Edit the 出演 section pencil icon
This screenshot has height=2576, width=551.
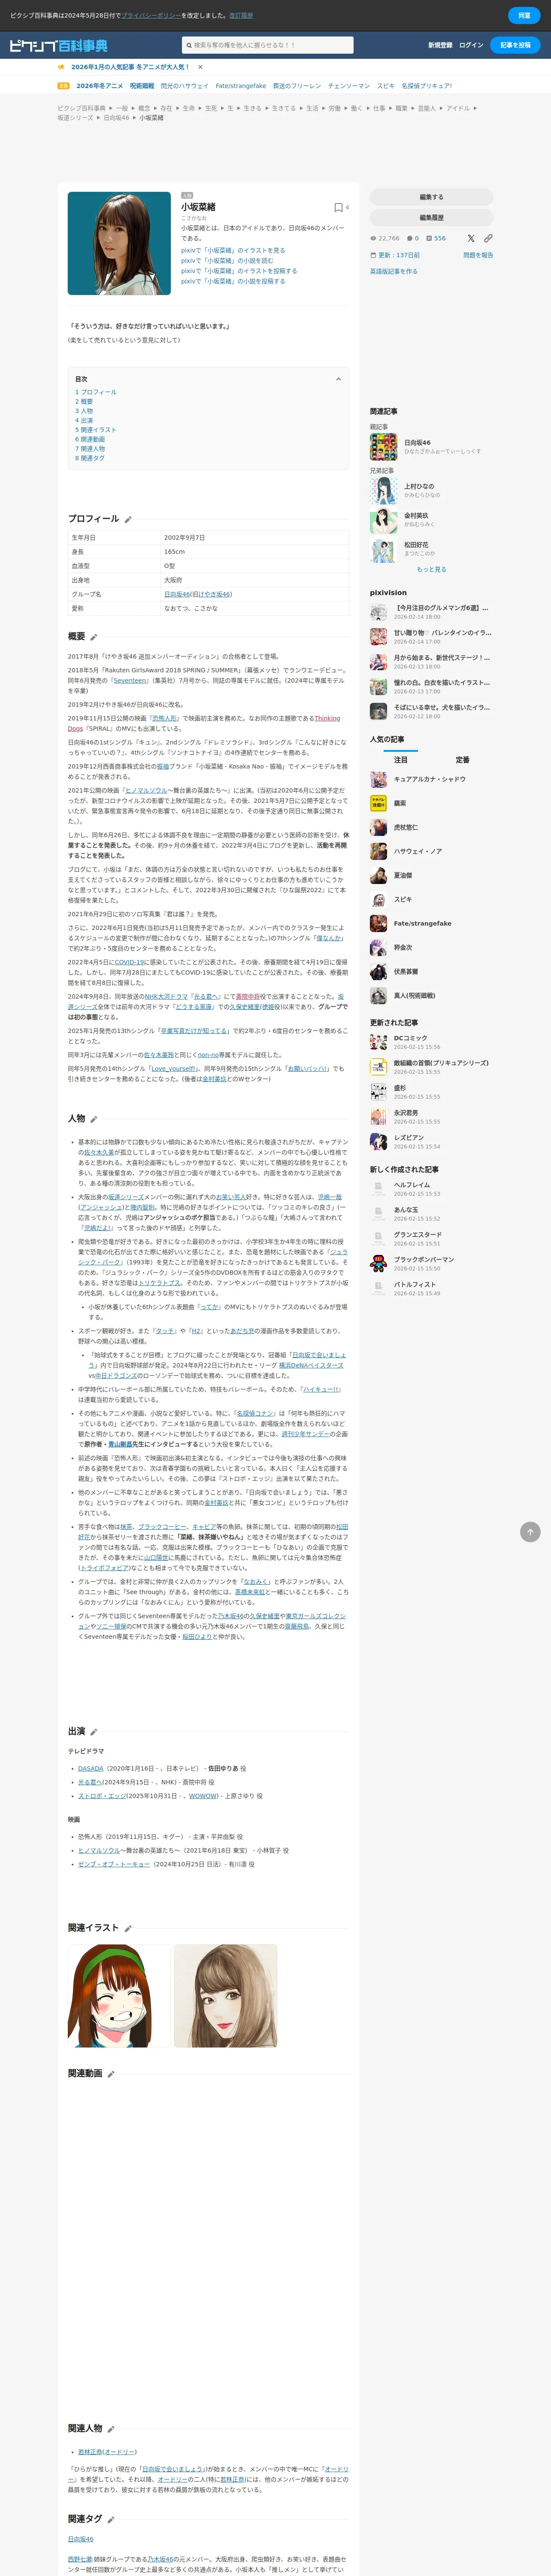point(94,1732)
